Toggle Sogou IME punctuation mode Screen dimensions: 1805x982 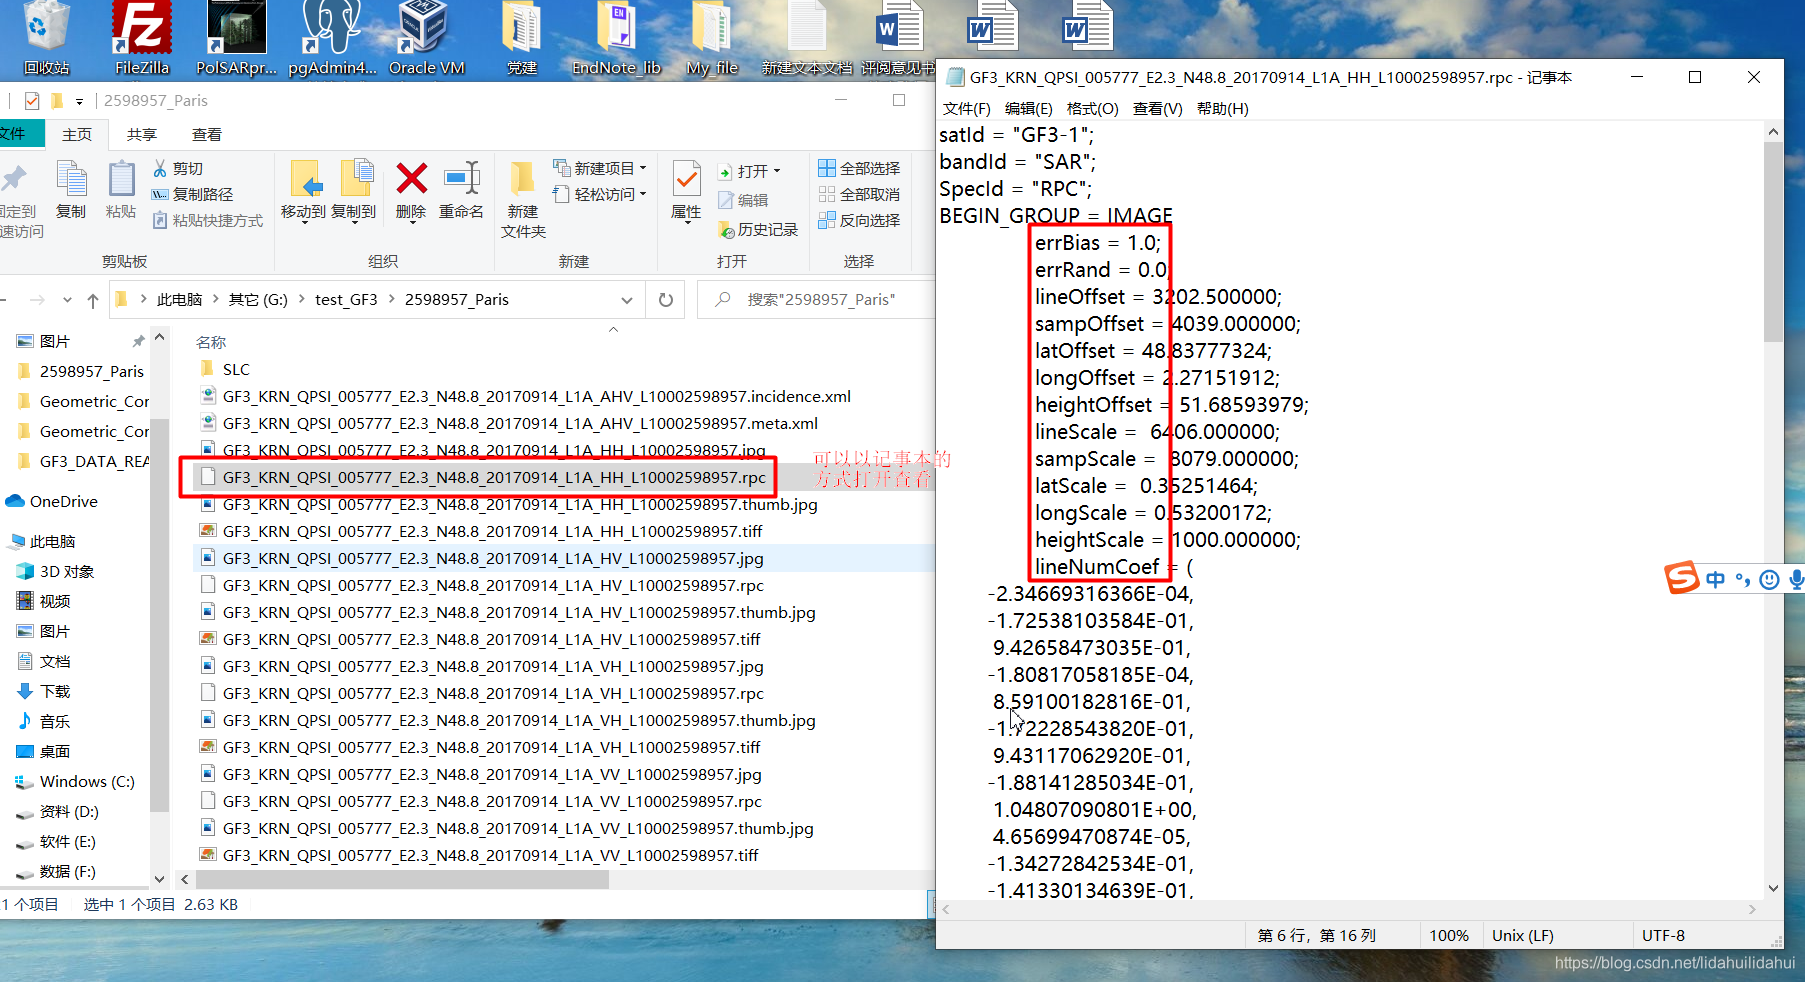pyautogui.click(x=1743, y=580)
